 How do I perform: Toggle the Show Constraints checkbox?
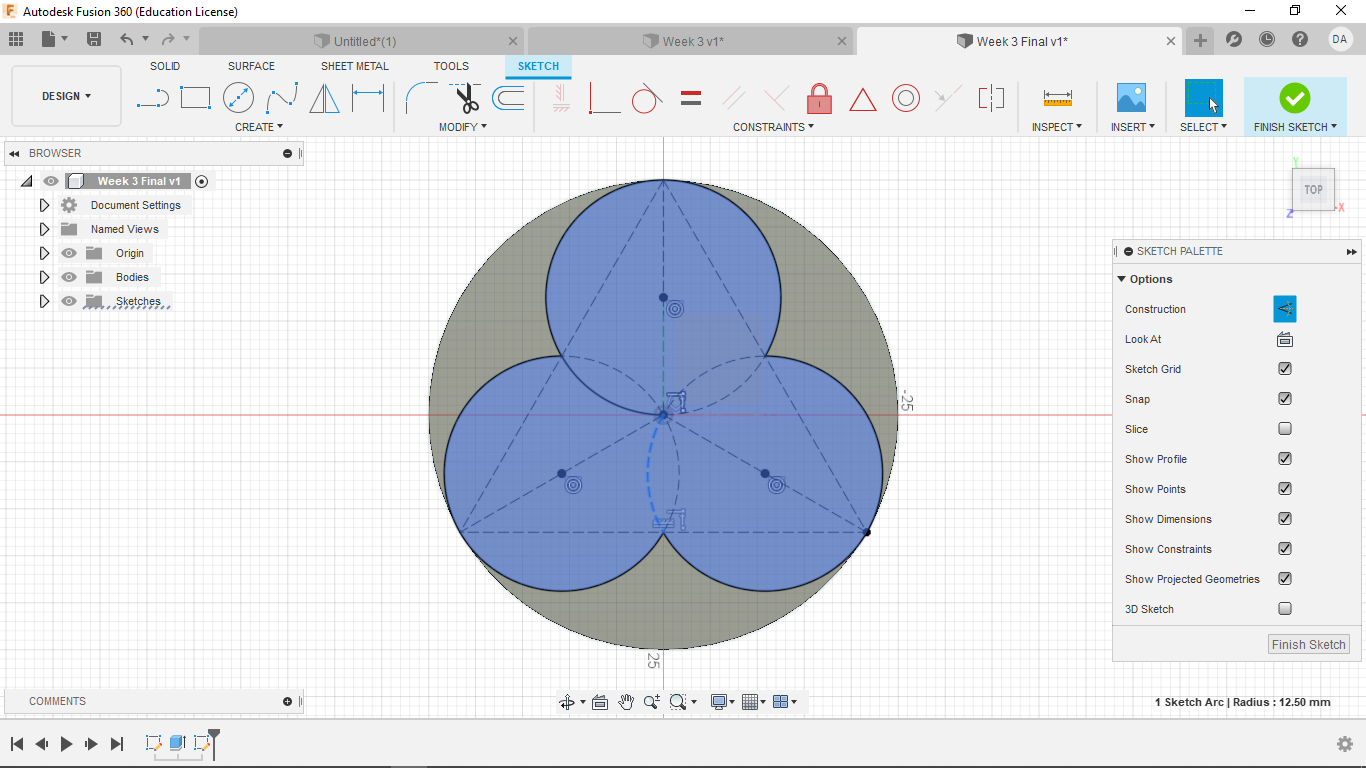1285,549
